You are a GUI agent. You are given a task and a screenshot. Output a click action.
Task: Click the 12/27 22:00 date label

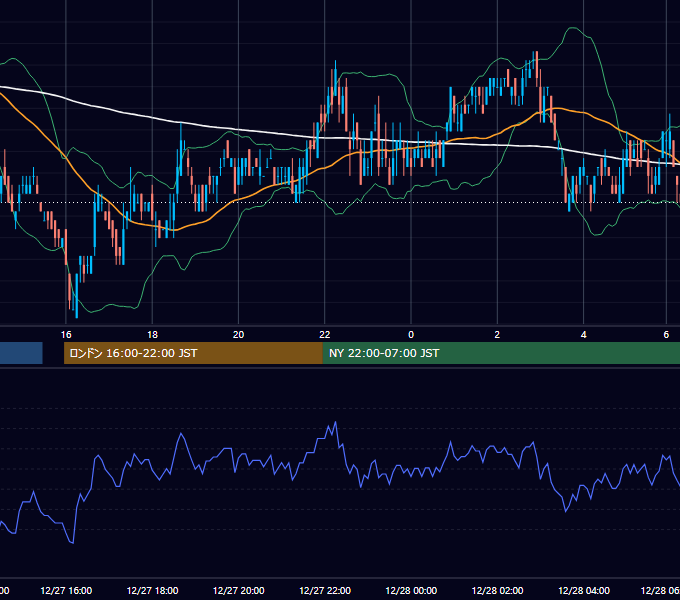coord(325,591)
